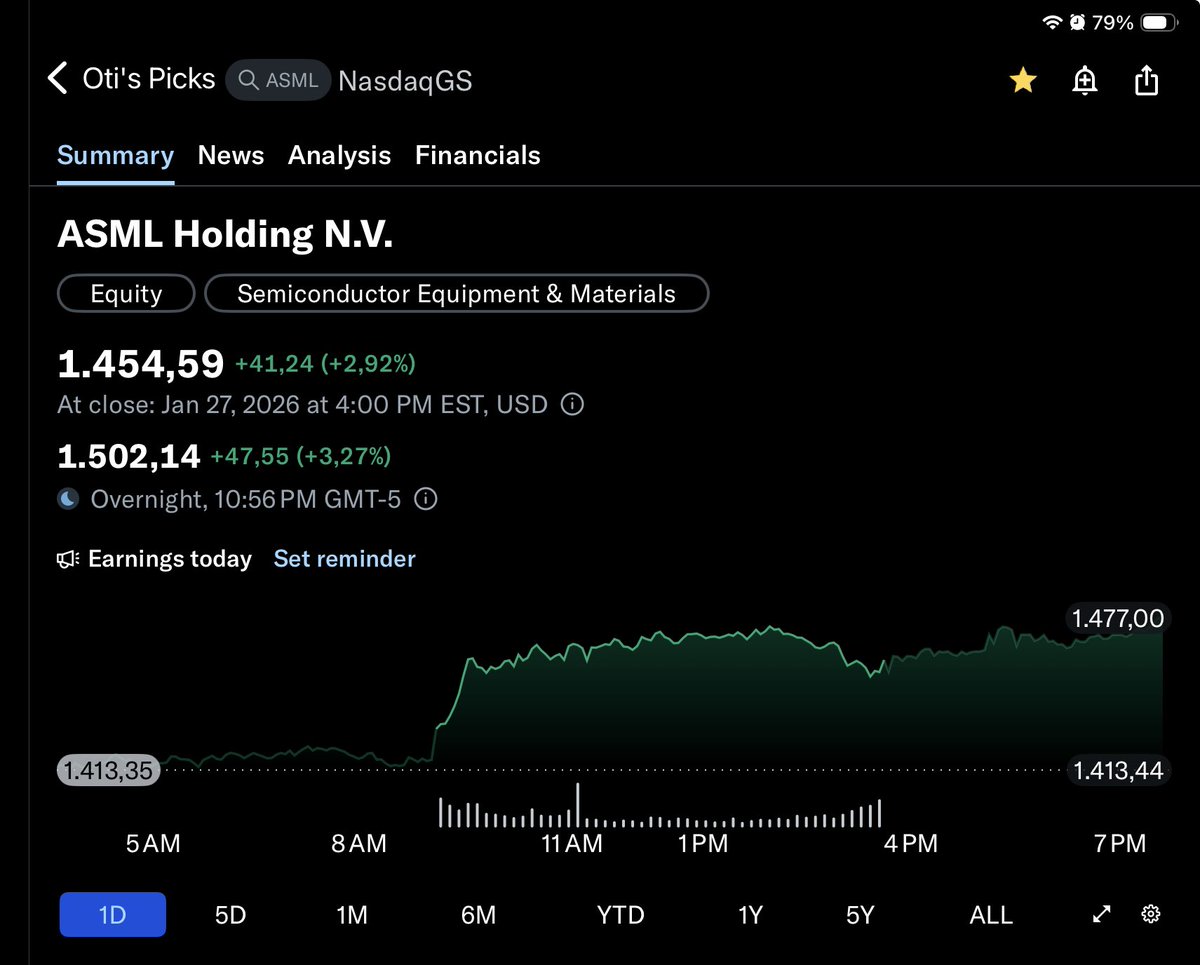Tap the 8 AM time axis label

point(360,844)
